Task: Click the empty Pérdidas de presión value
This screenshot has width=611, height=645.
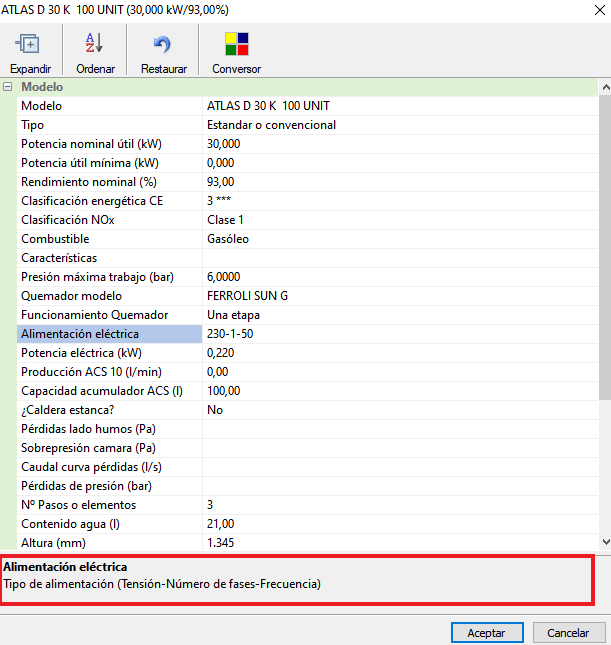Action: tap(400, 486)
